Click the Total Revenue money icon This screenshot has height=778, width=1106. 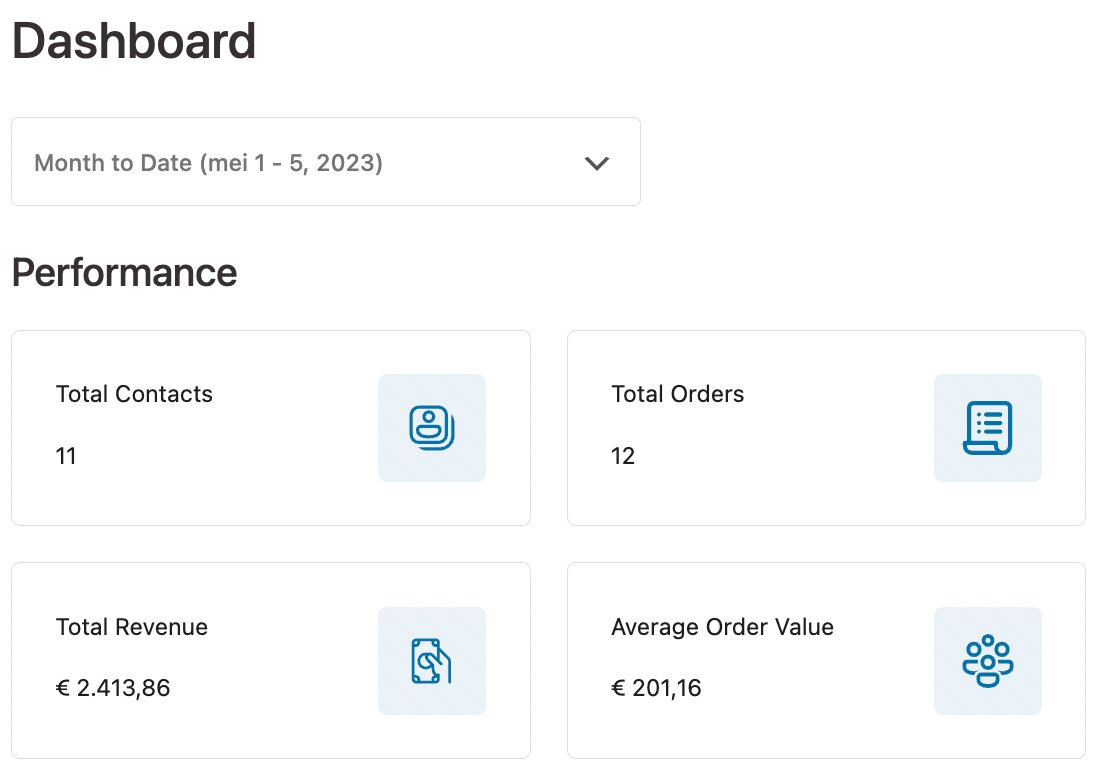click(x=432, y=661)
